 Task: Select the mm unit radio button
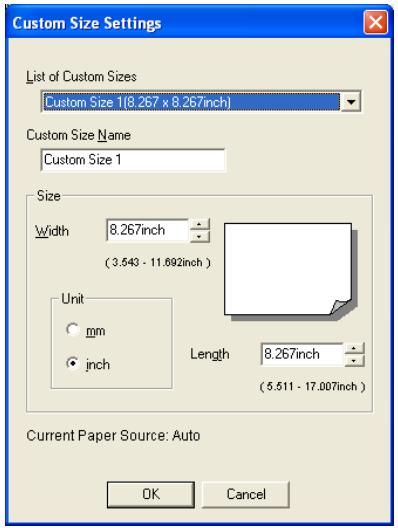point(73,330)
